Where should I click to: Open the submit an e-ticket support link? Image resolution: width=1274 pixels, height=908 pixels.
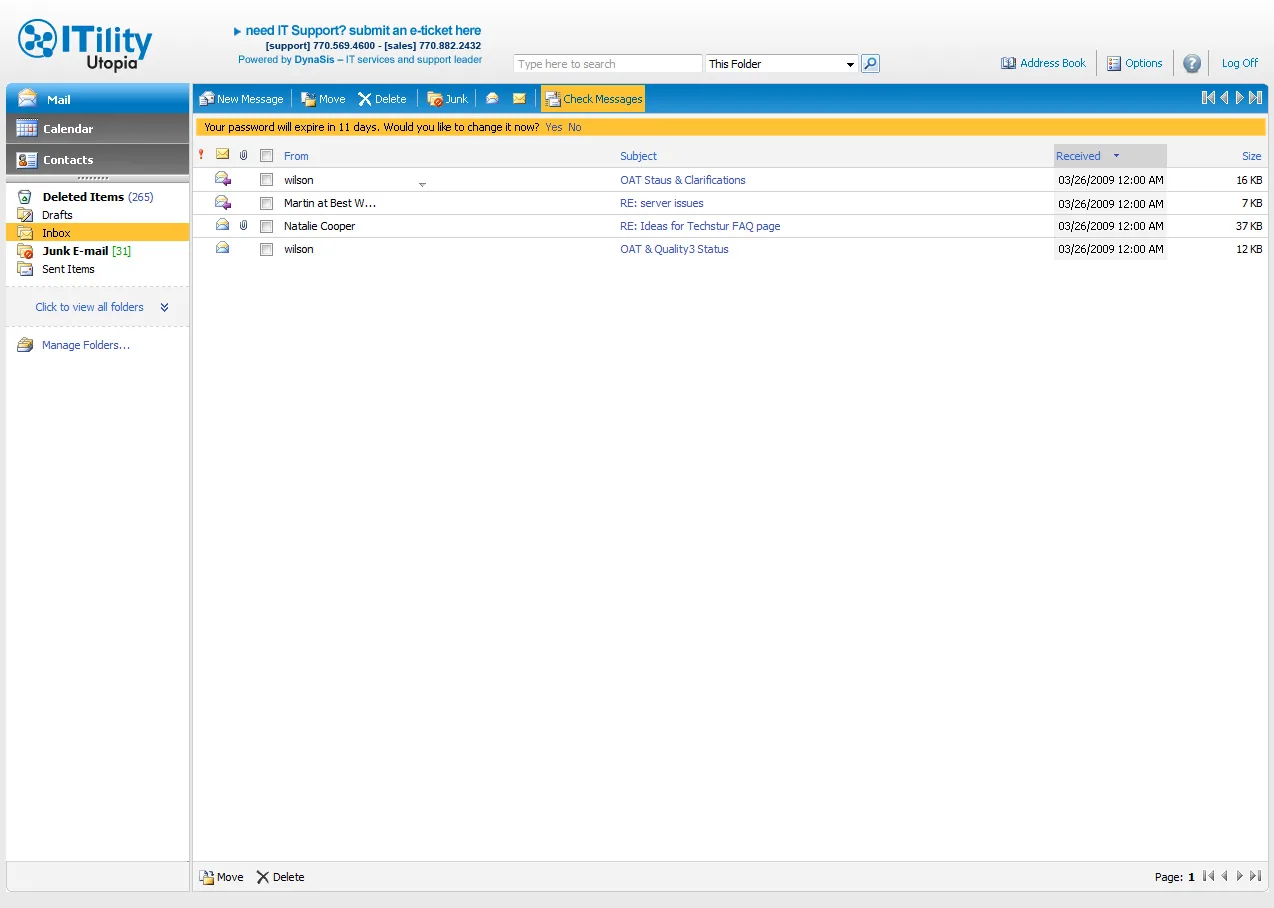(x=364, y=31)
